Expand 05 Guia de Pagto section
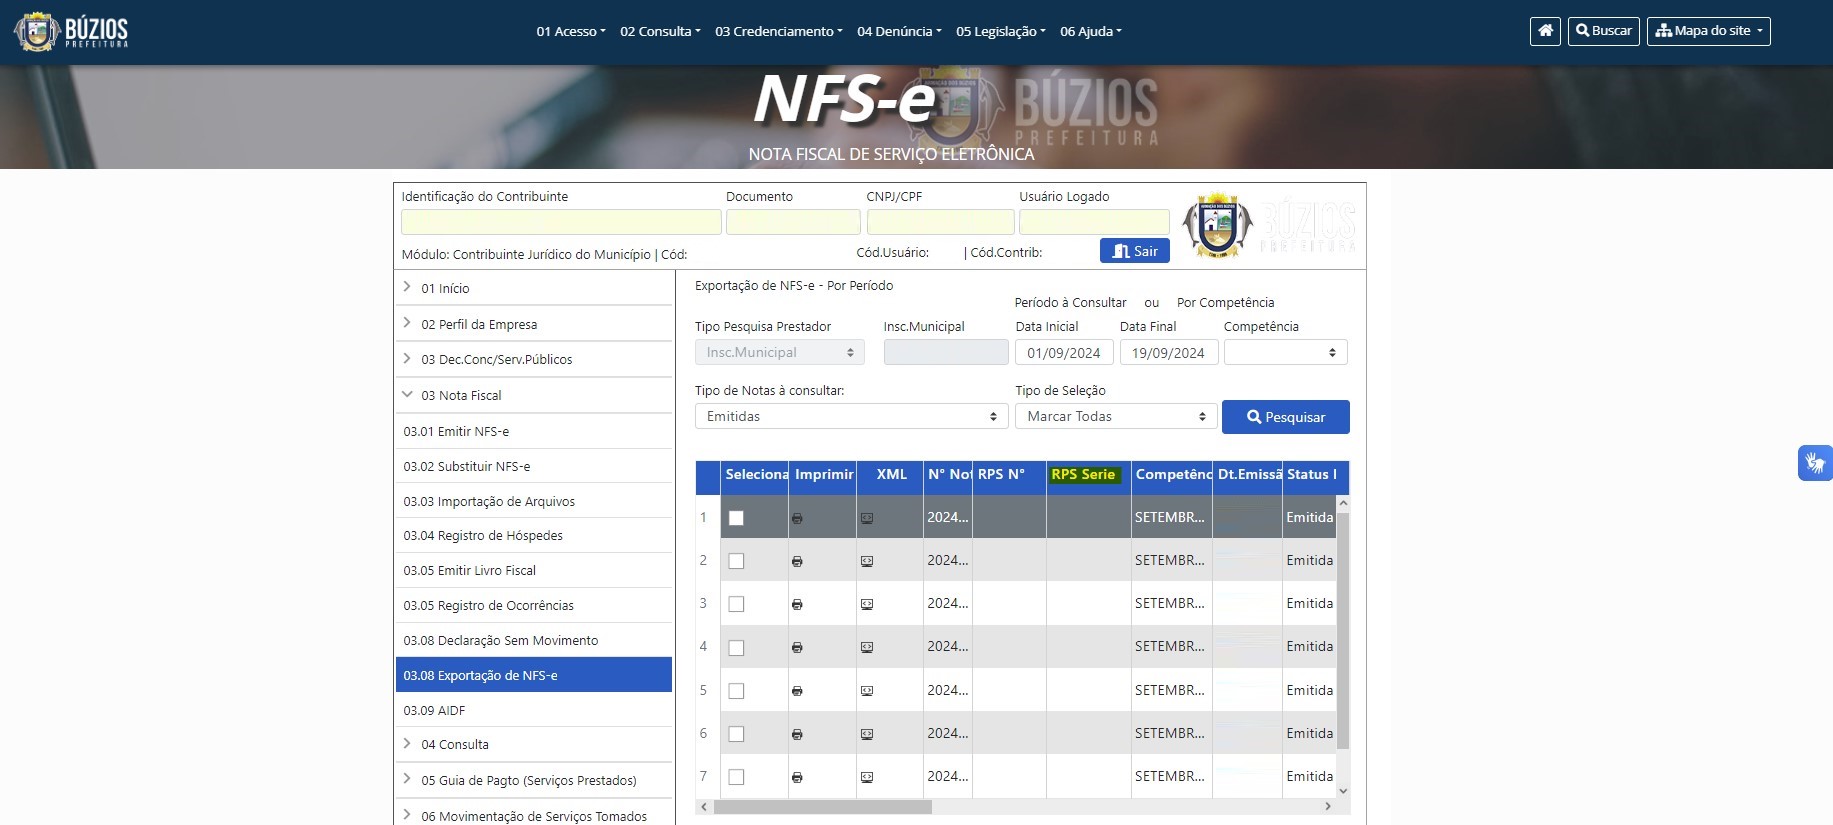The image size is (1833, 825). point(534,780)
